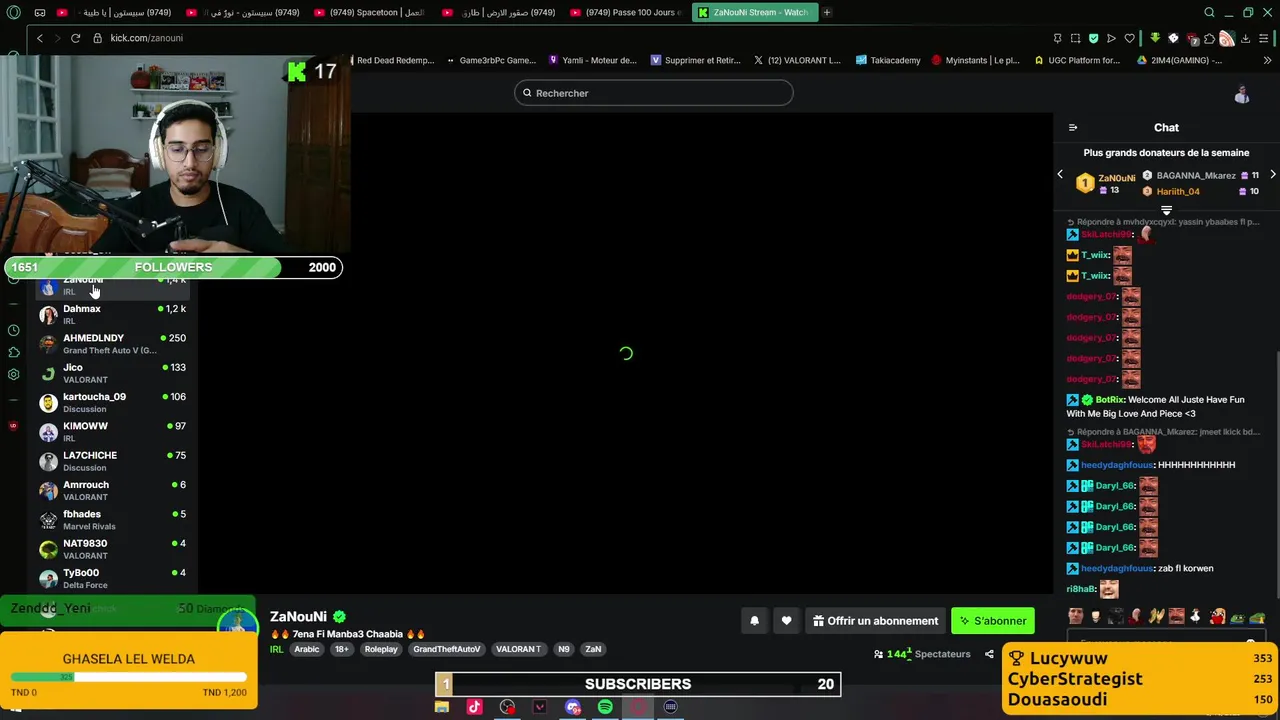Click the share icon beside Spectateurs
1280x720 pixels.
(x=989, y=654)
